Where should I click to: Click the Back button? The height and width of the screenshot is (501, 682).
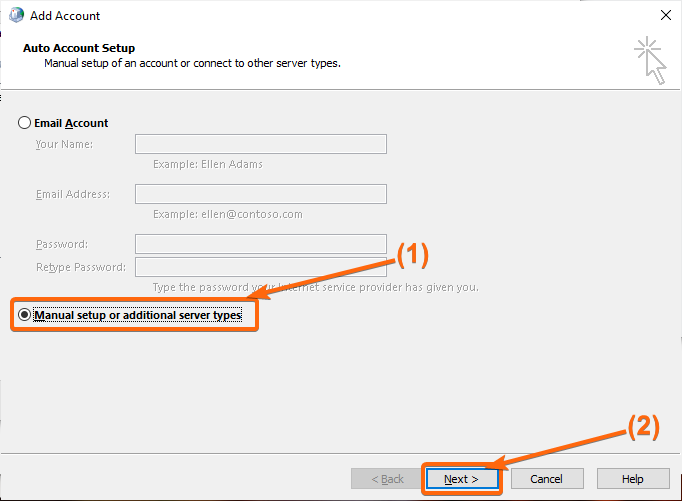pyautogui.click(x=387, y=479)
